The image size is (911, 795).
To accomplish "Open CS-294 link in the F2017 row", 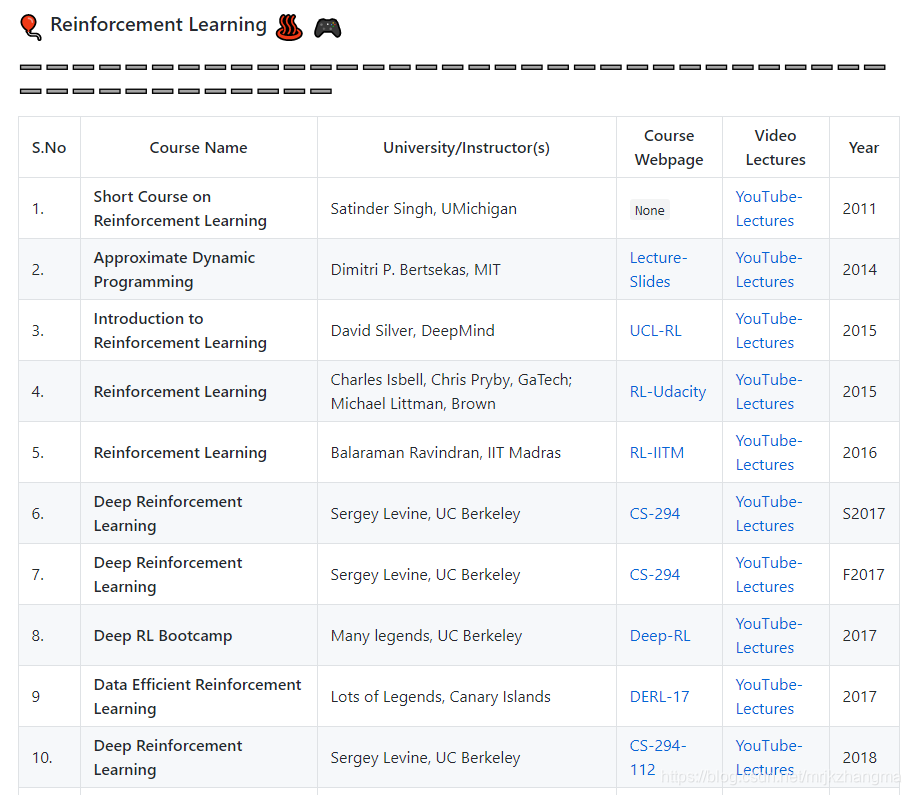I will tap(655, 575).
